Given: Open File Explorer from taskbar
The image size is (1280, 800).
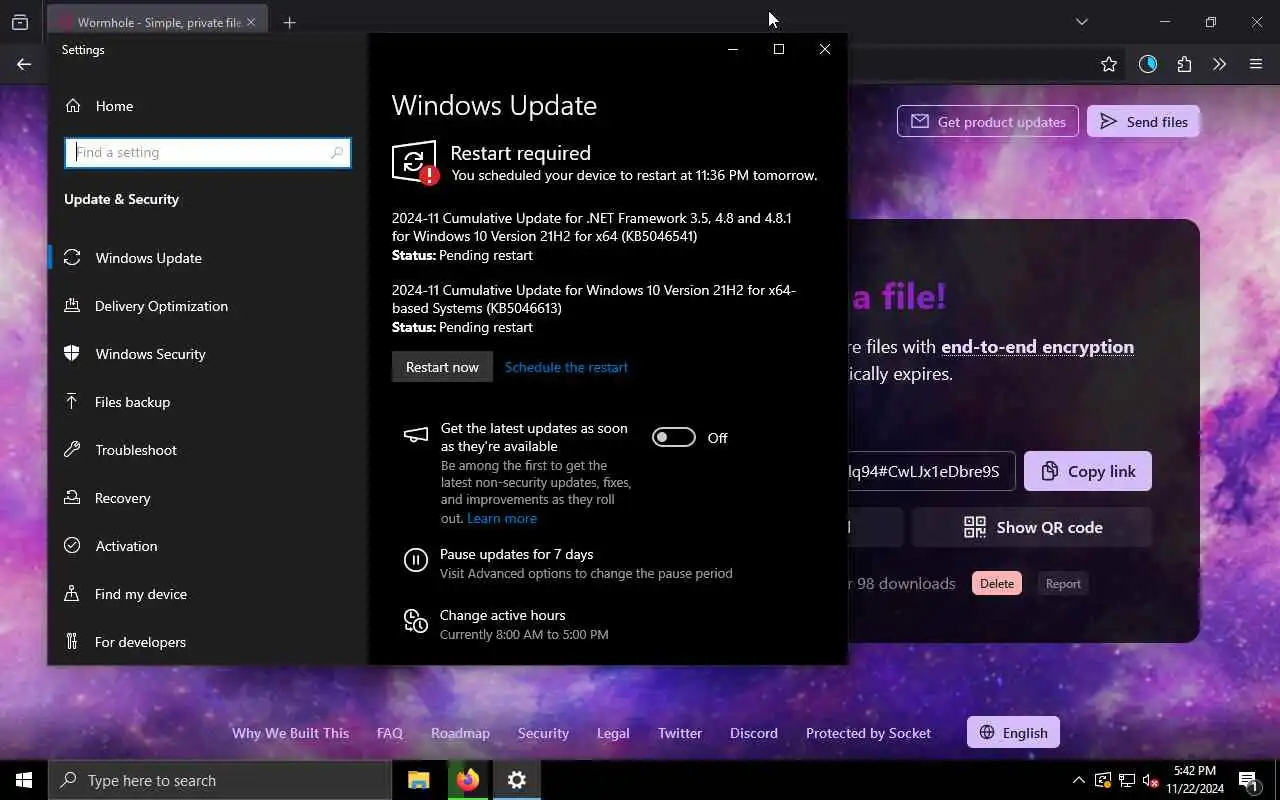Looking at the screenshot, I should tap(418, 780).
